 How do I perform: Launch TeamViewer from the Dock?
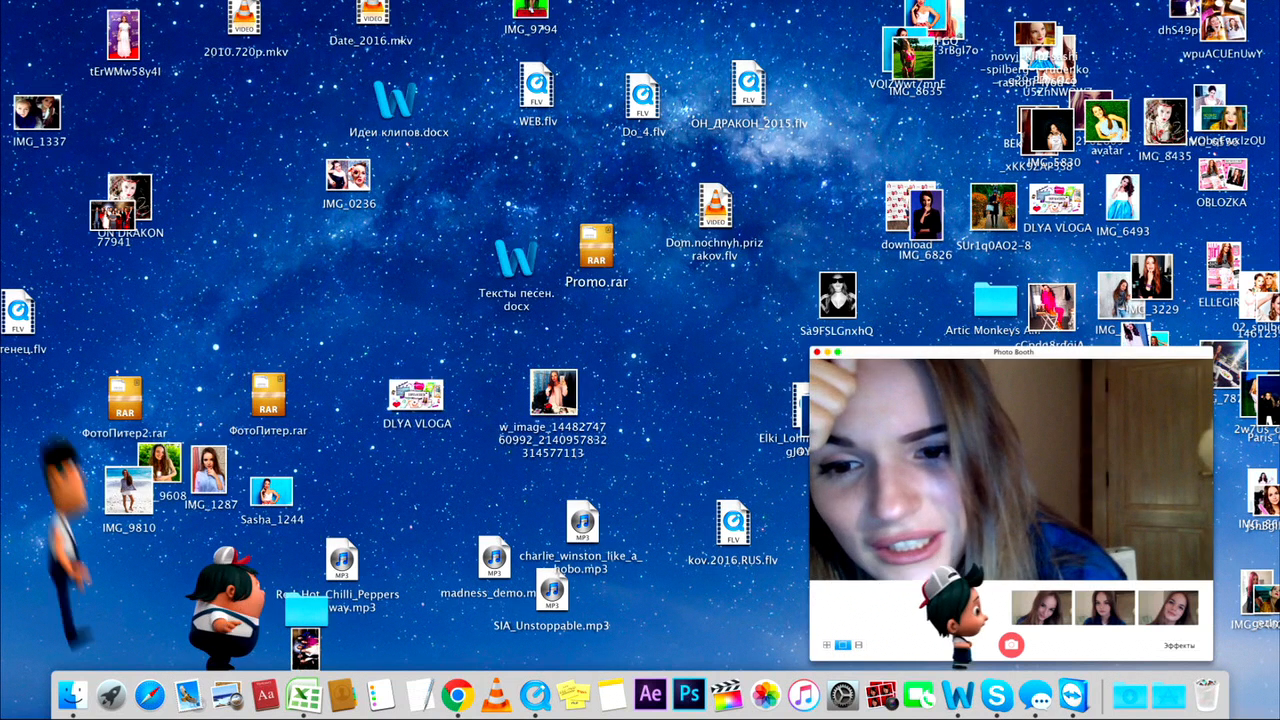(x=1074, y=695)
